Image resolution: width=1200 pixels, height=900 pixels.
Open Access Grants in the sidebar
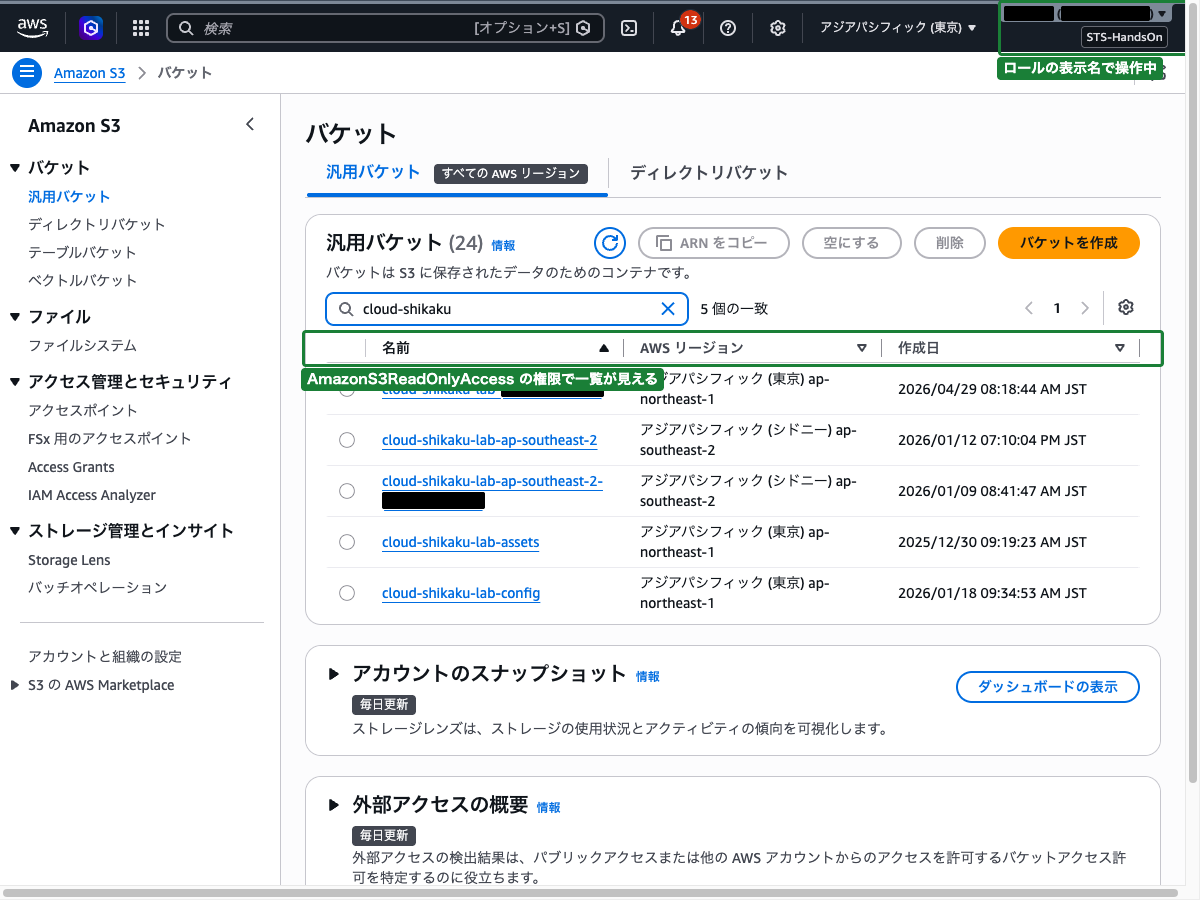71,467
